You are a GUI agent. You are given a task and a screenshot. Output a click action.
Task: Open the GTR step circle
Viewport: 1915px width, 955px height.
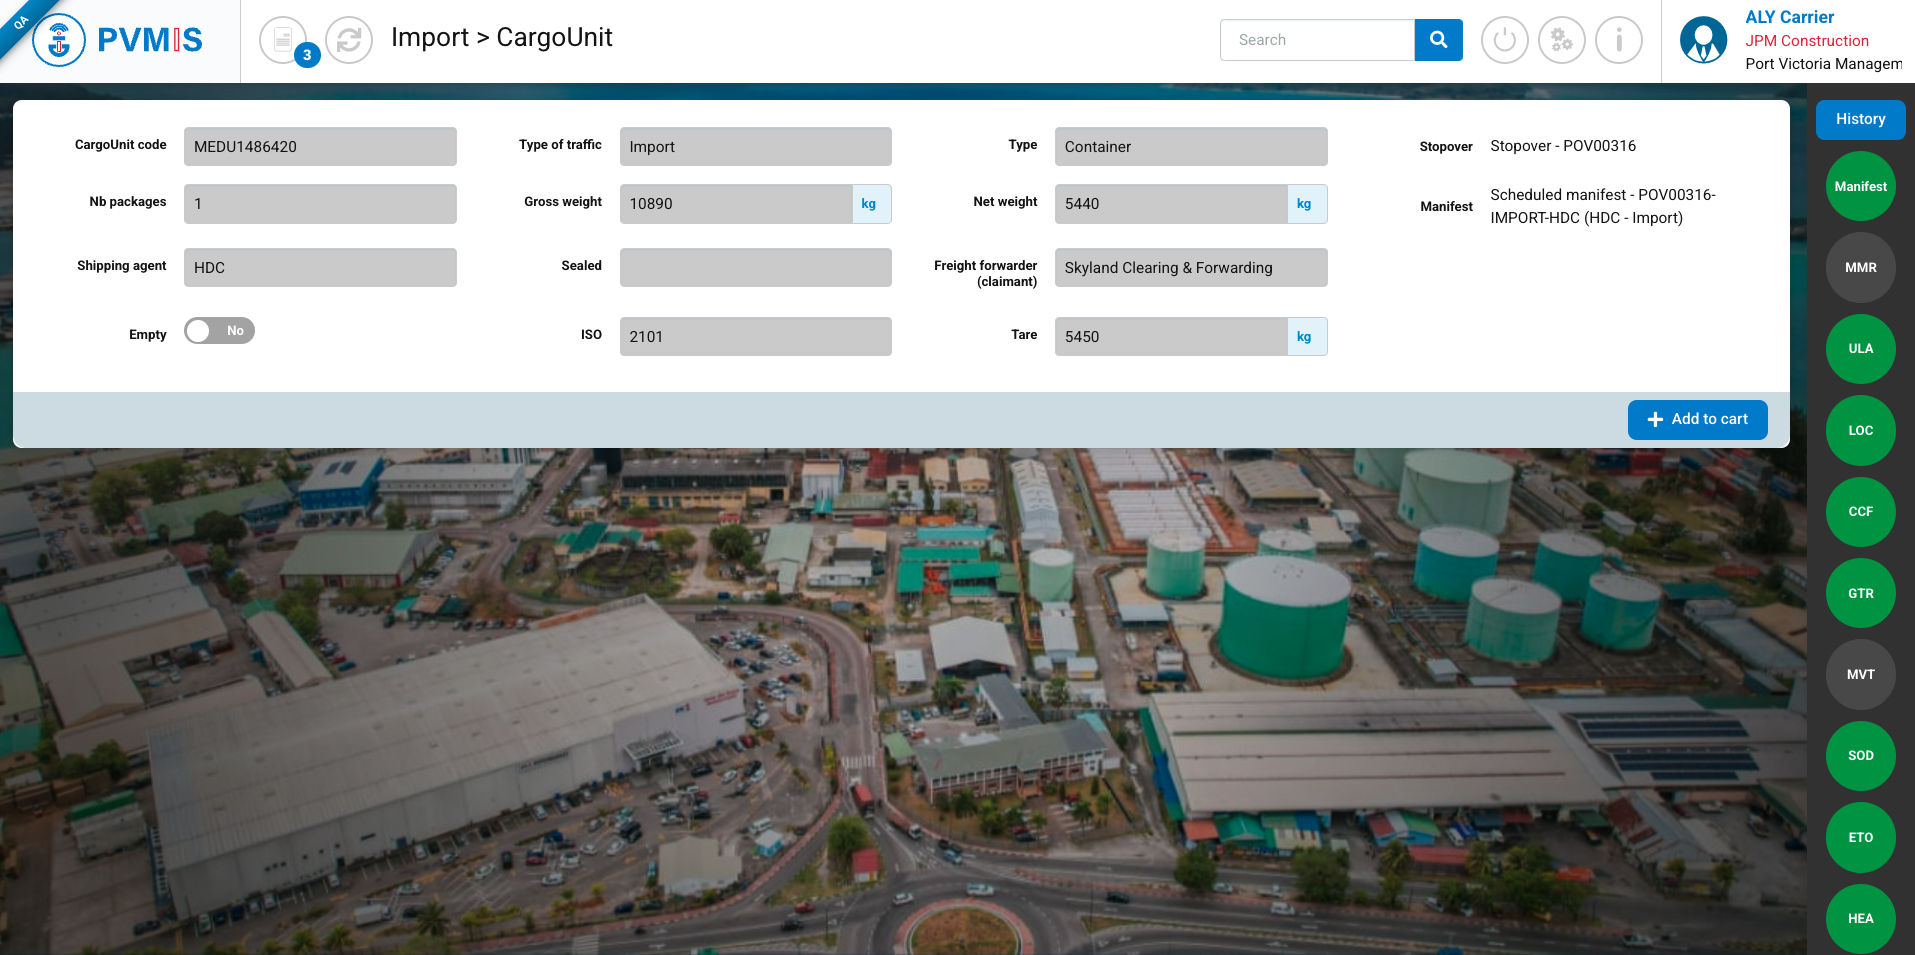[x=1860, y=594]
